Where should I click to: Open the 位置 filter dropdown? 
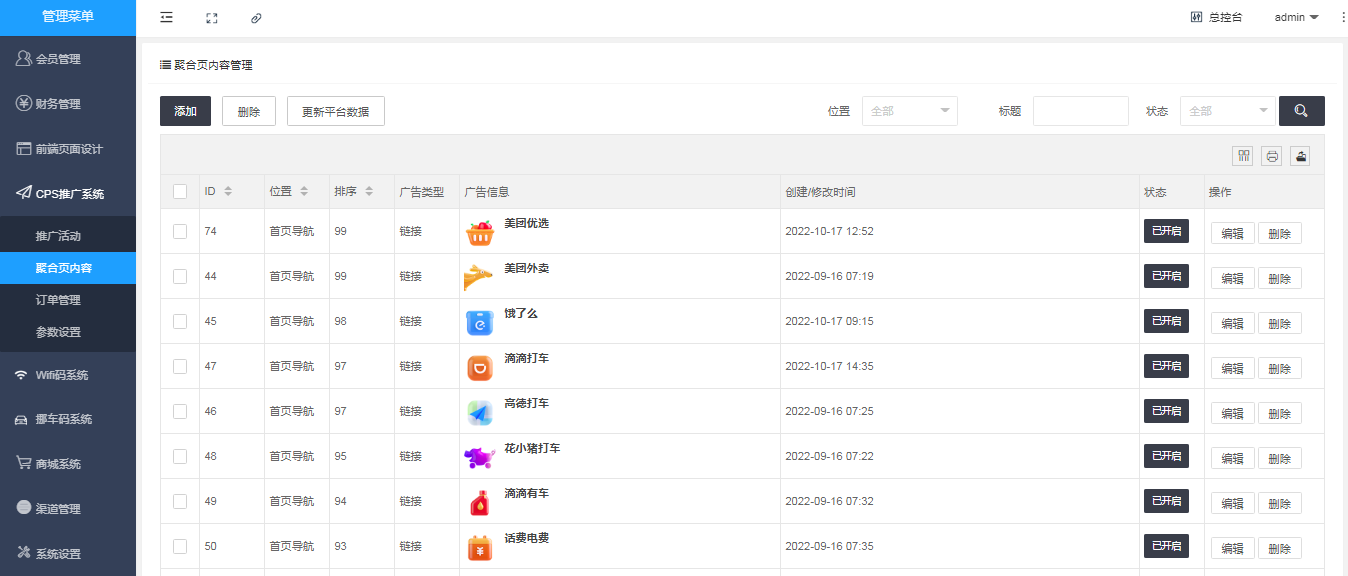click(909, 111)
